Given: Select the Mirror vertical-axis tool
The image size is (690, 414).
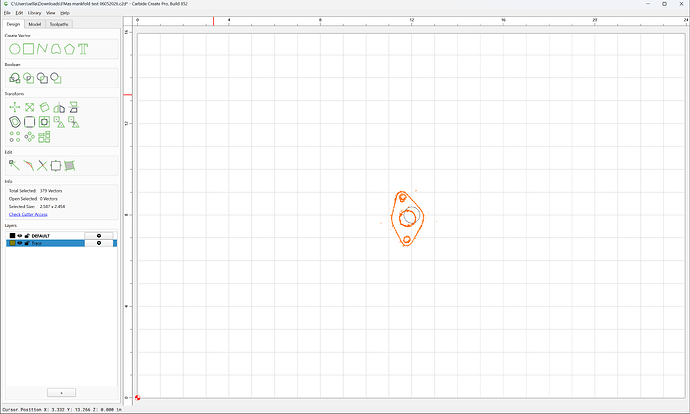Looking at the screenshot, I should coord(59,107).
